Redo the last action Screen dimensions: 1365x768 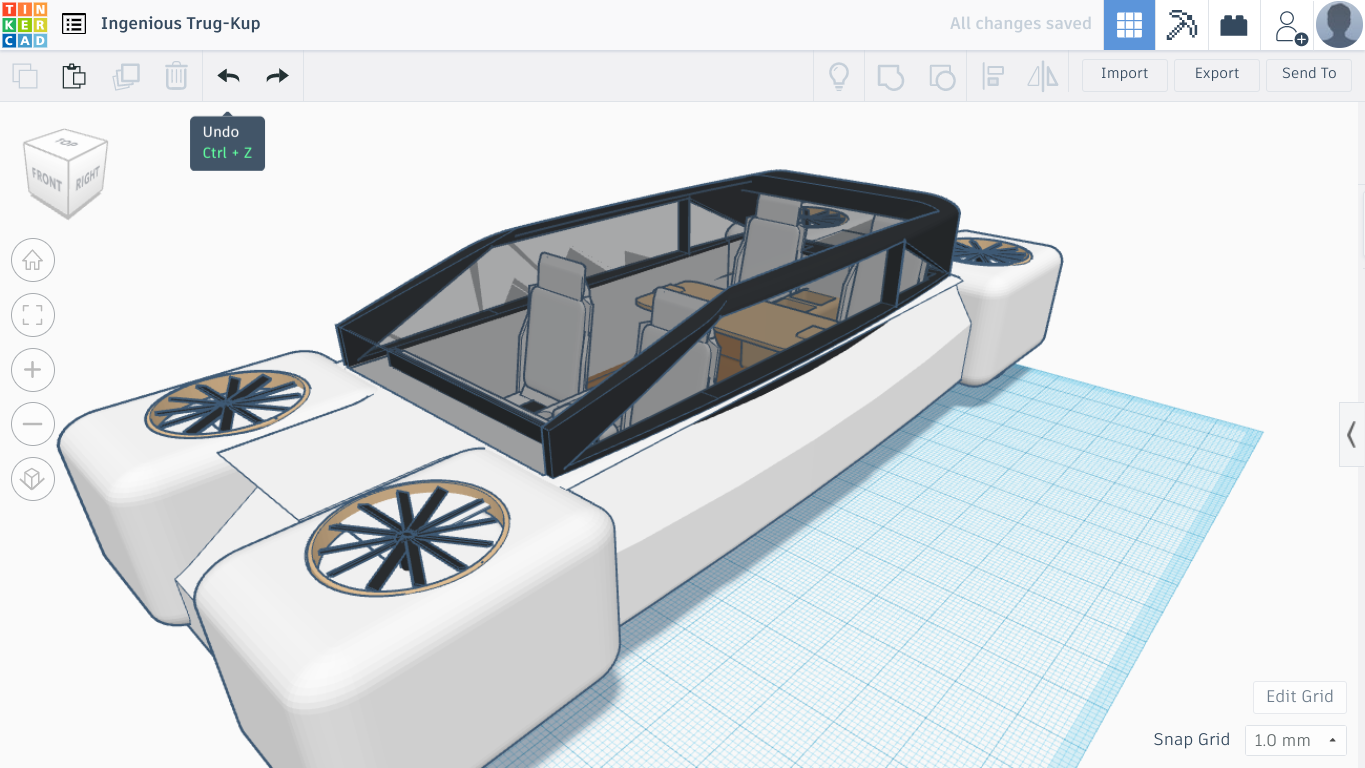point(277,76)
